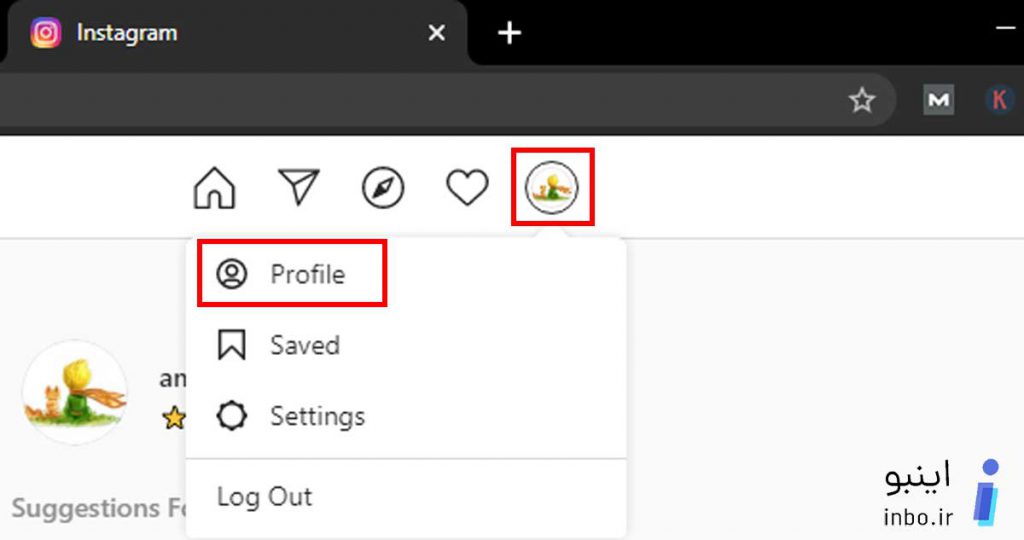
Task: Open the large Little Prince profile picture
Action: coord(74,392)
